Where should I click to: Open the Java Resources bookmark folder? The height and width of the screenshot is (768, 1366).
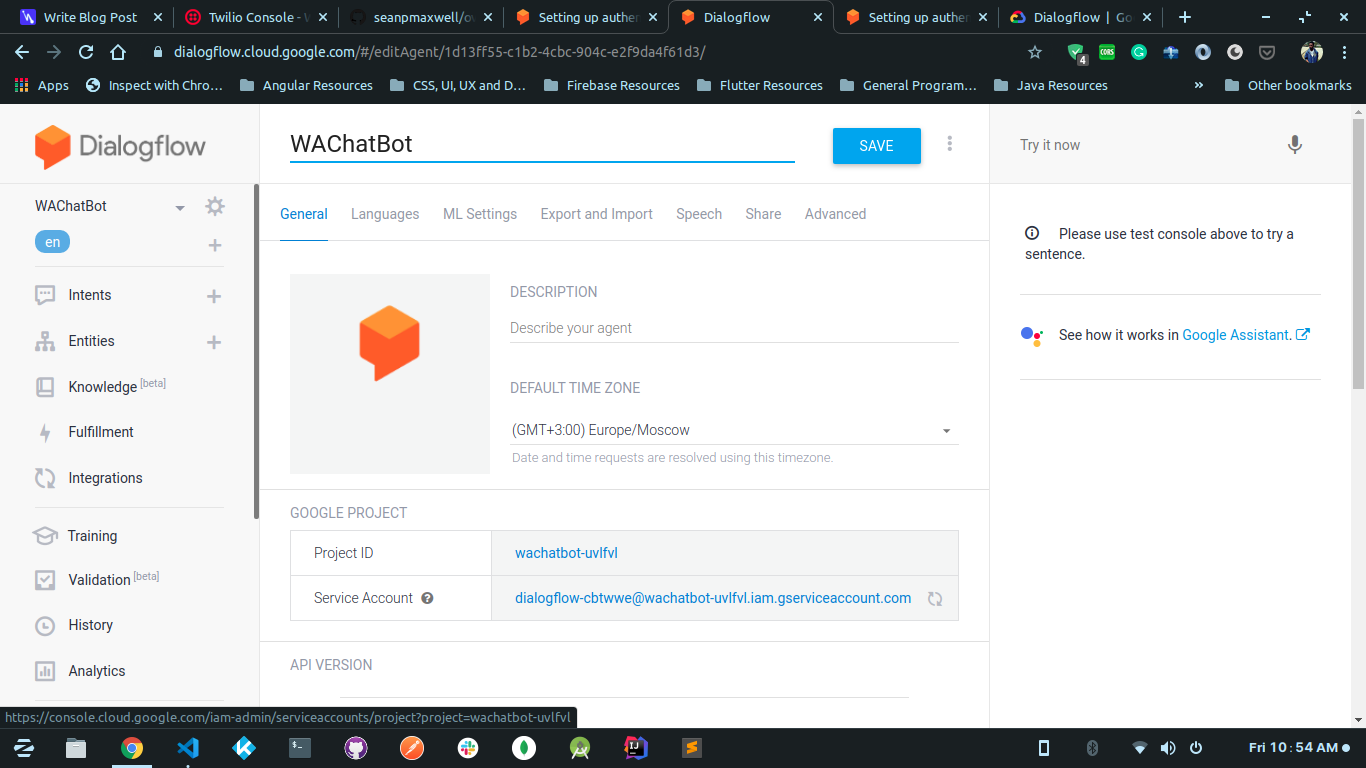[1051, 85]
